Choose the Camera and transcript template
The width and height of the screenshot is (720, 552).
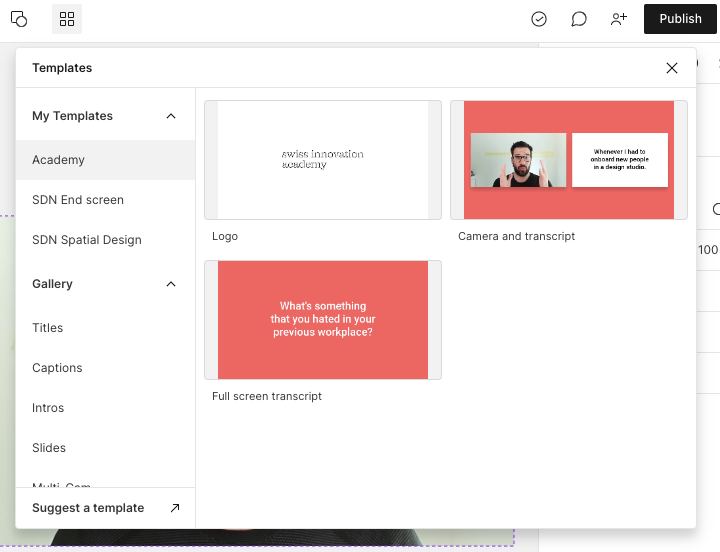tap(569, 160)
